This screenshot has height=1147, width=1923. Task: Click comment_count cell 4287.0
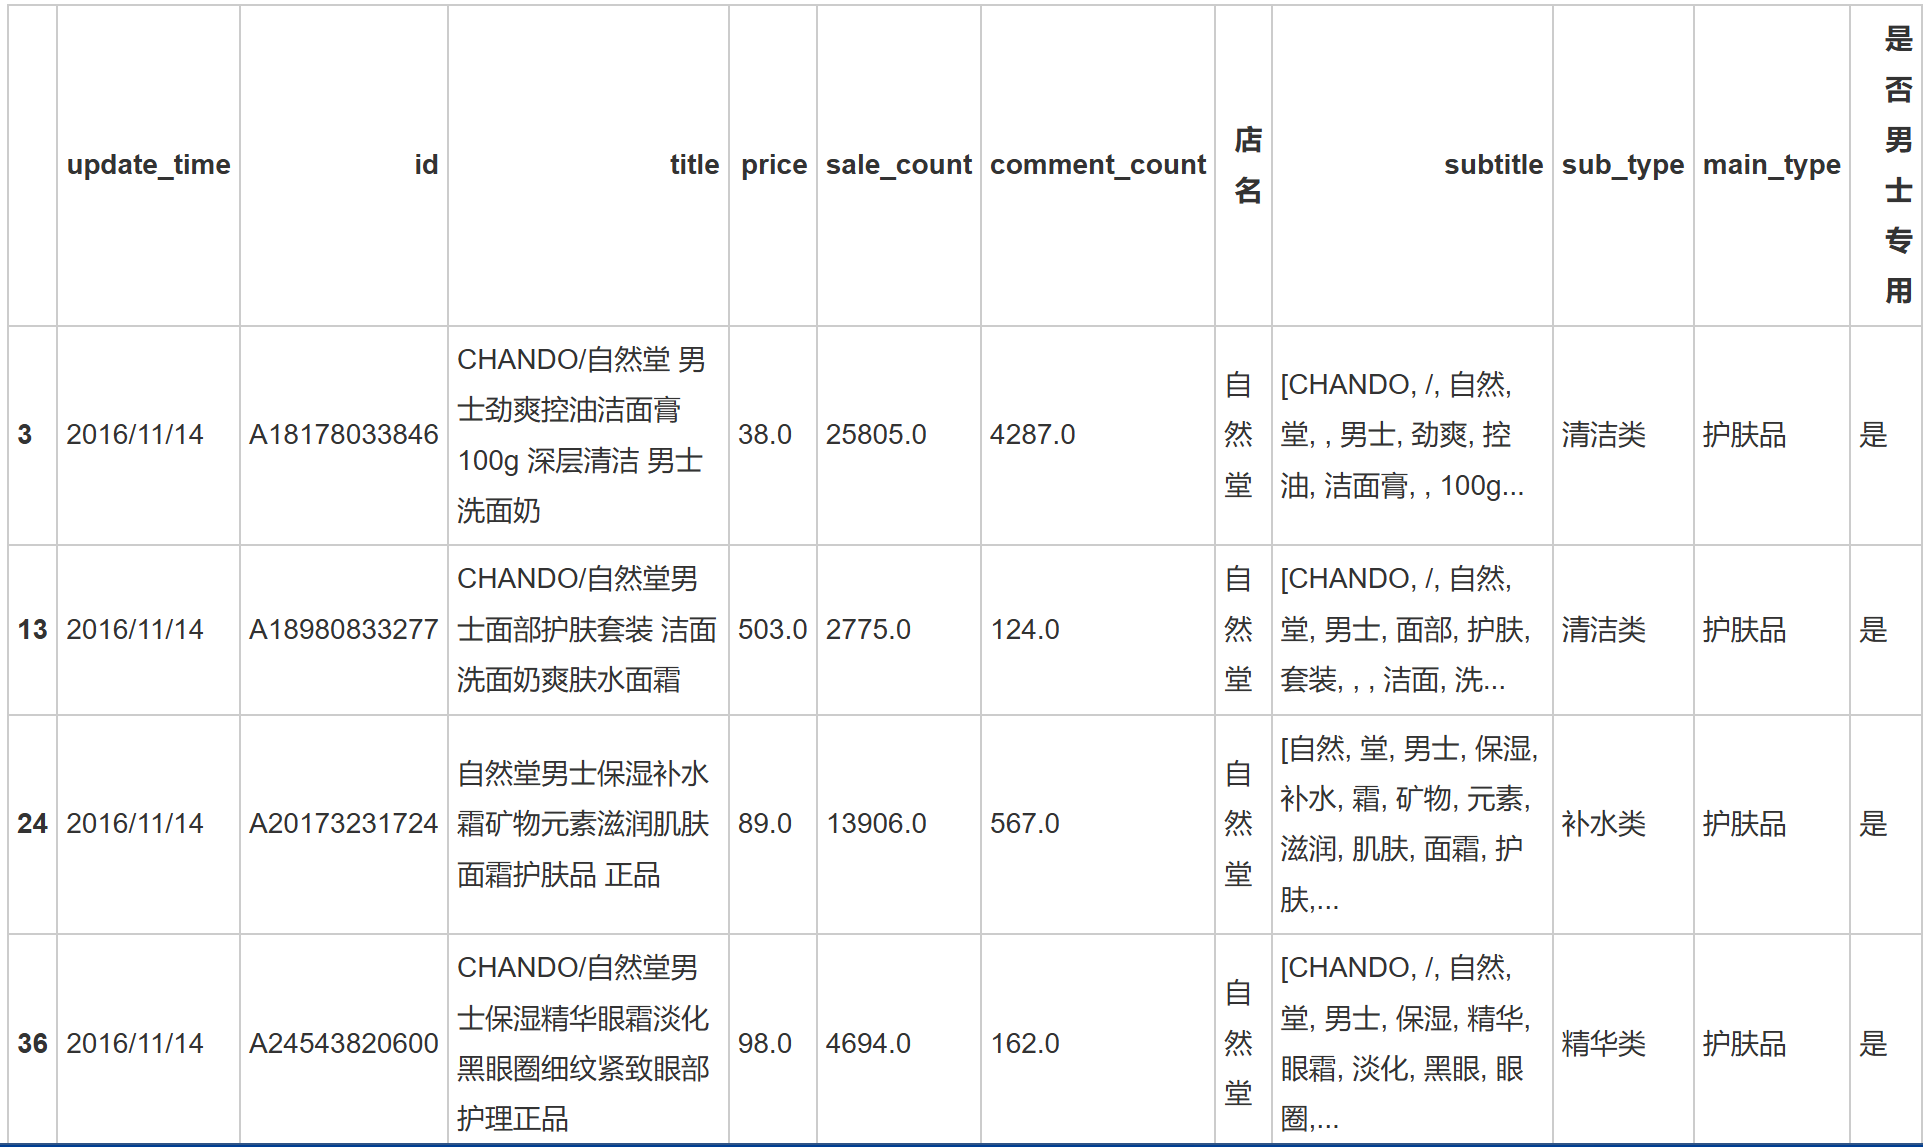1098,435
